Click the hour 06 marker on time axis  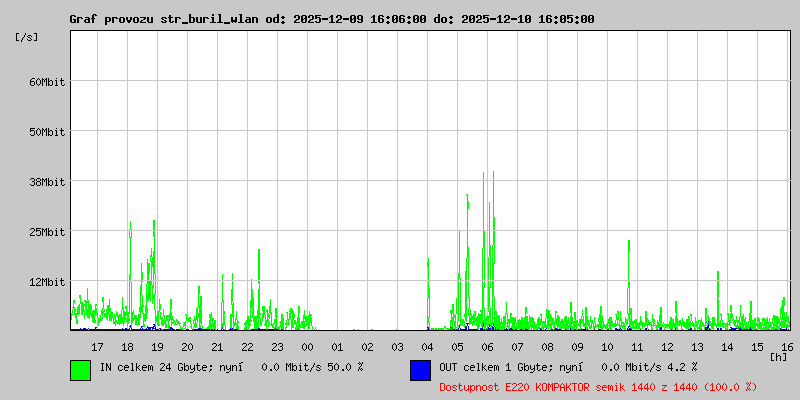coord(487,346)
